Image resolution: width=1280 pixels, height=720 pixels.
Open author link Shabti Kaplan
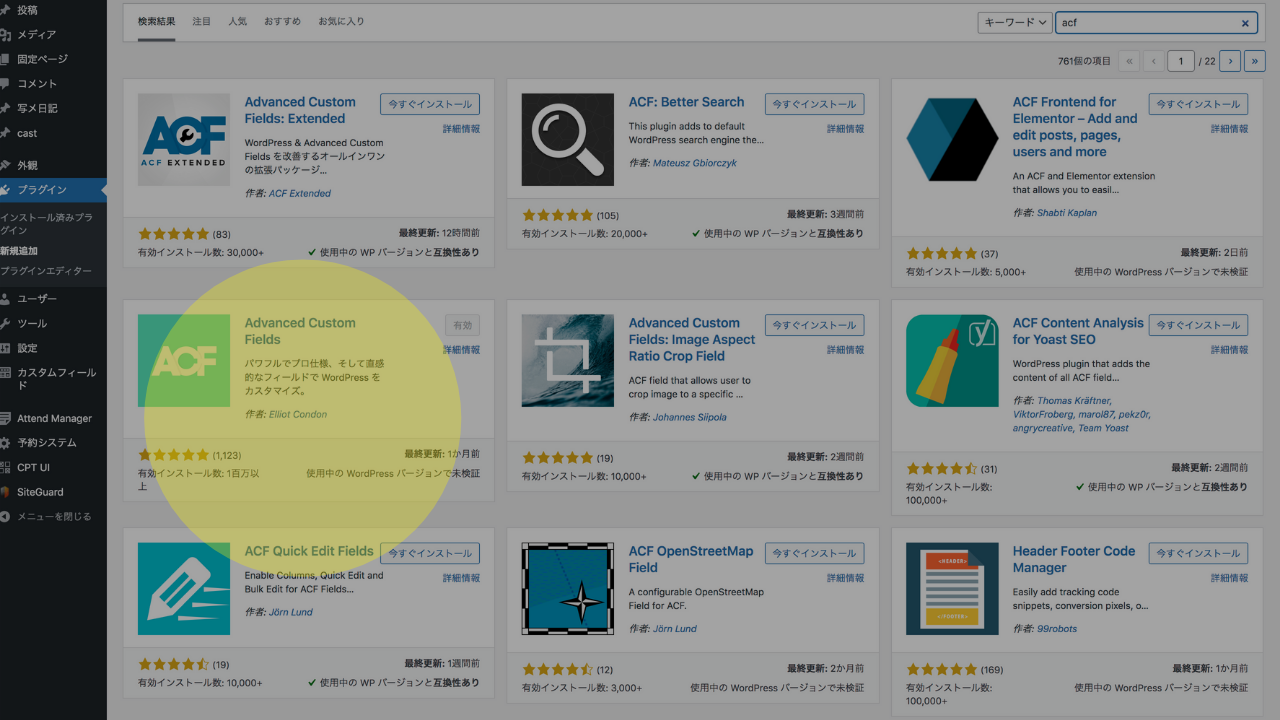[1067, 213]
